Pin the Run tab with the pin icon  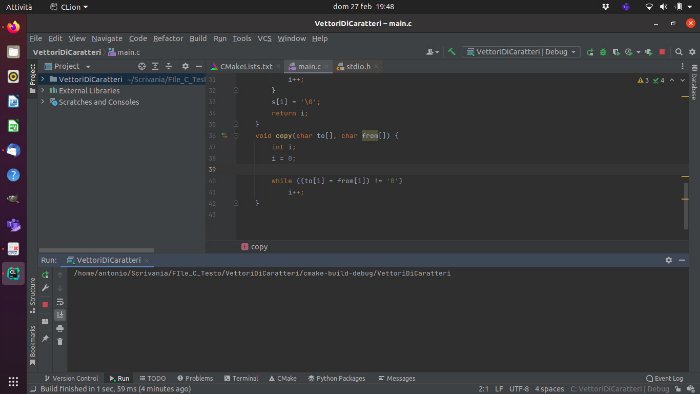[x=45, y=339]
